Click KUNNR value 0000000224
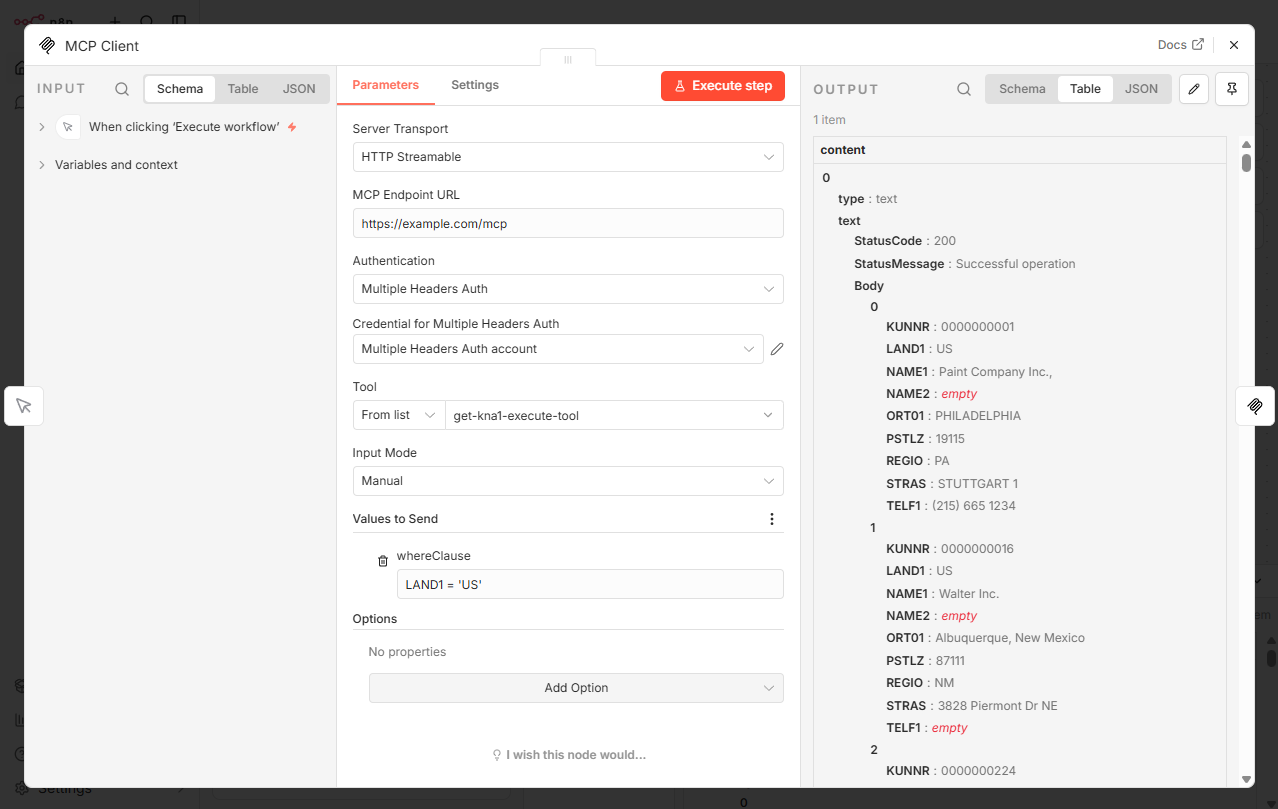 [x=977, y=771]
